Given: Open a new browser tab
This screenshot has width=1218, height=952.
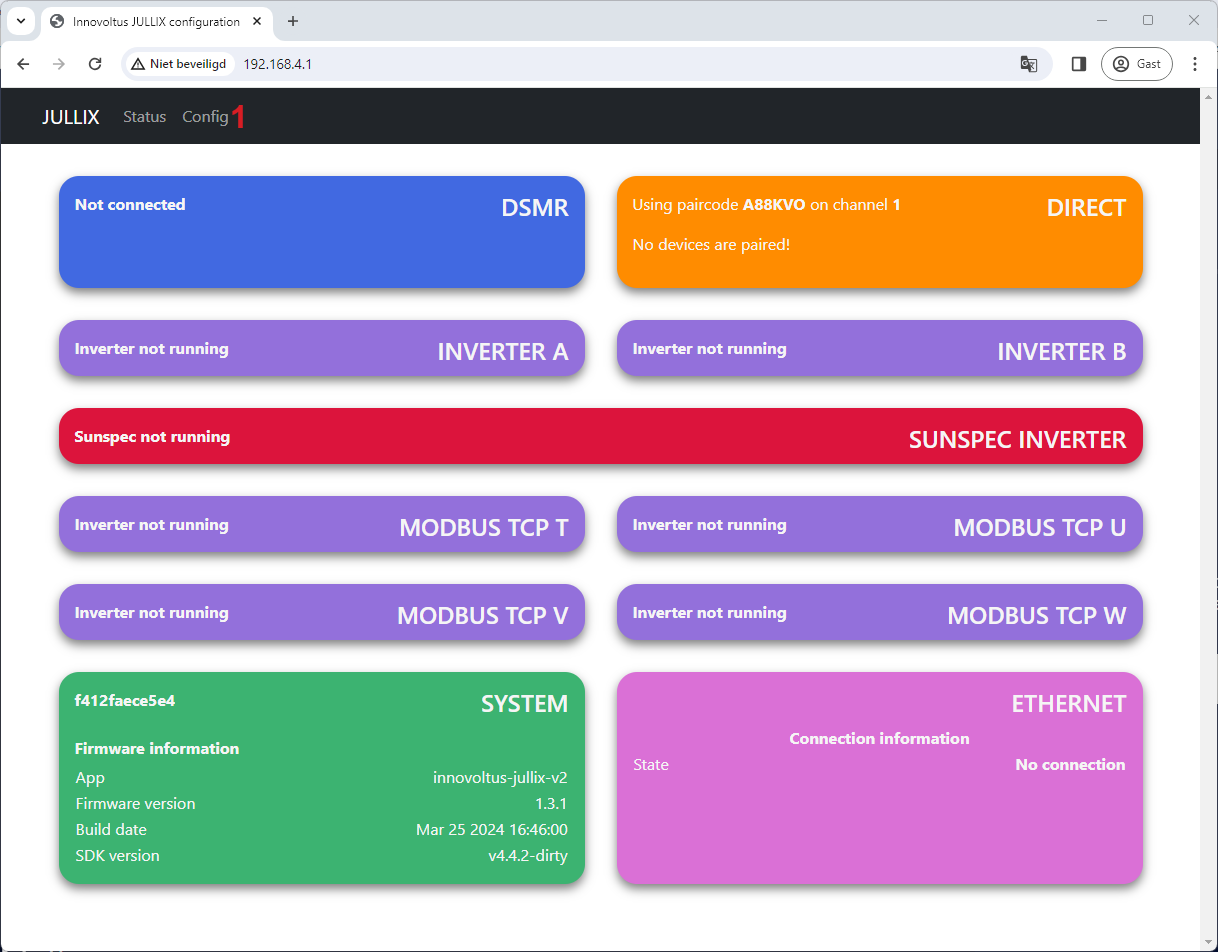Looking at the screenshot, I should (x=293, y=21).
